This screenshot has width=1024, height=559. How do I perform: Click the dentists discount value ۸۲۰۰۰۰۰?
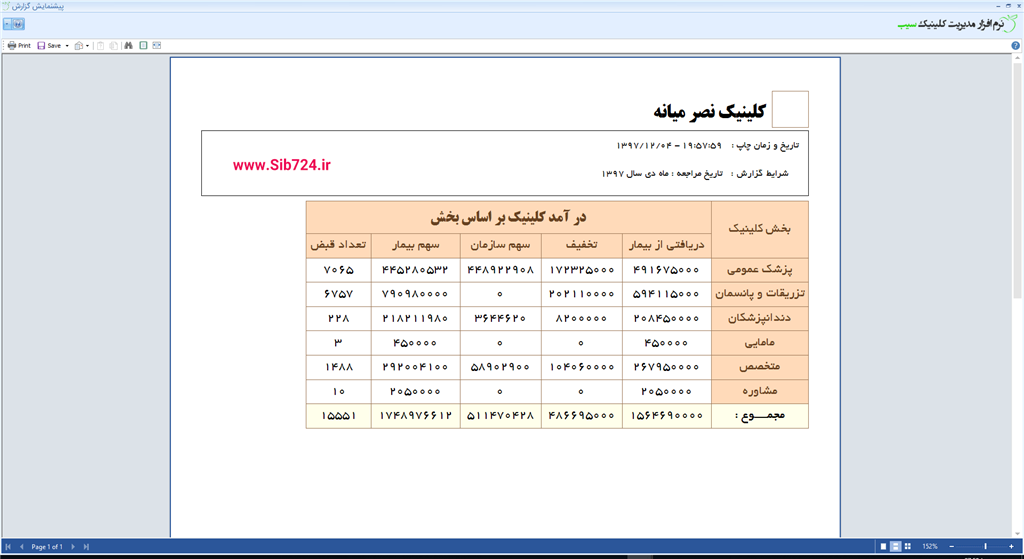coord(581,318)
